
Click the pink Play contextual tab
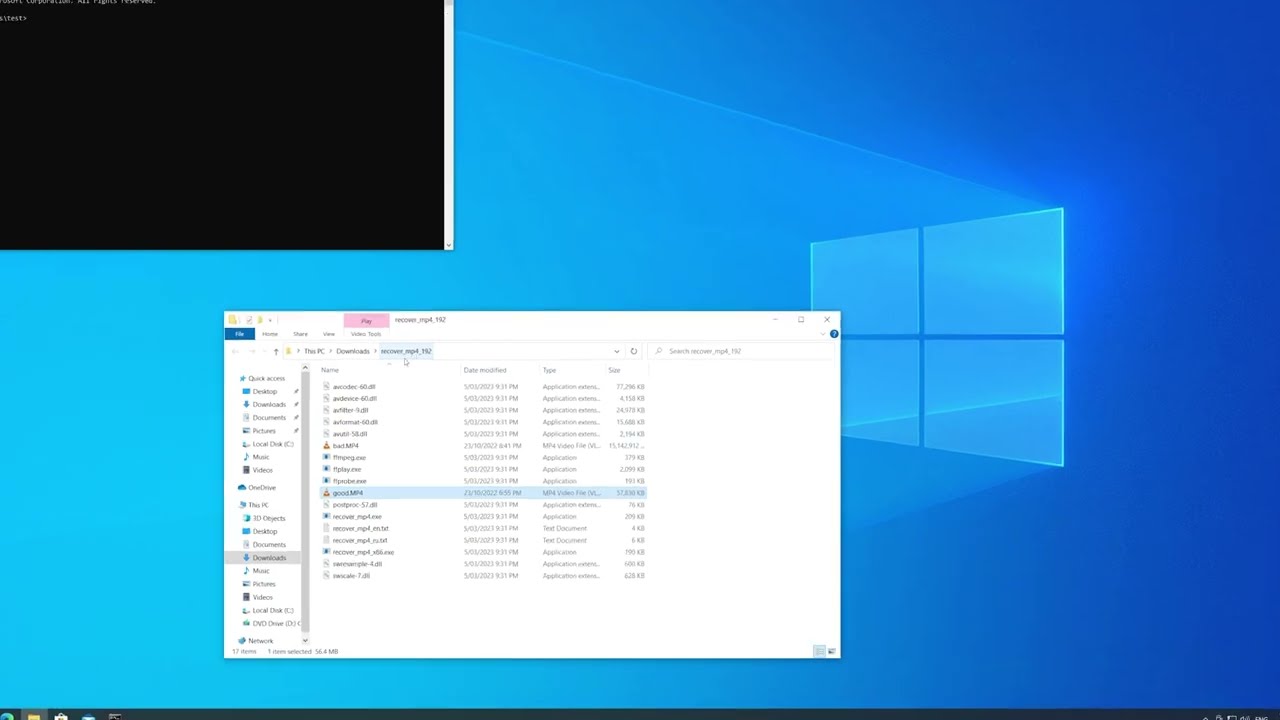tap(366, 320)
